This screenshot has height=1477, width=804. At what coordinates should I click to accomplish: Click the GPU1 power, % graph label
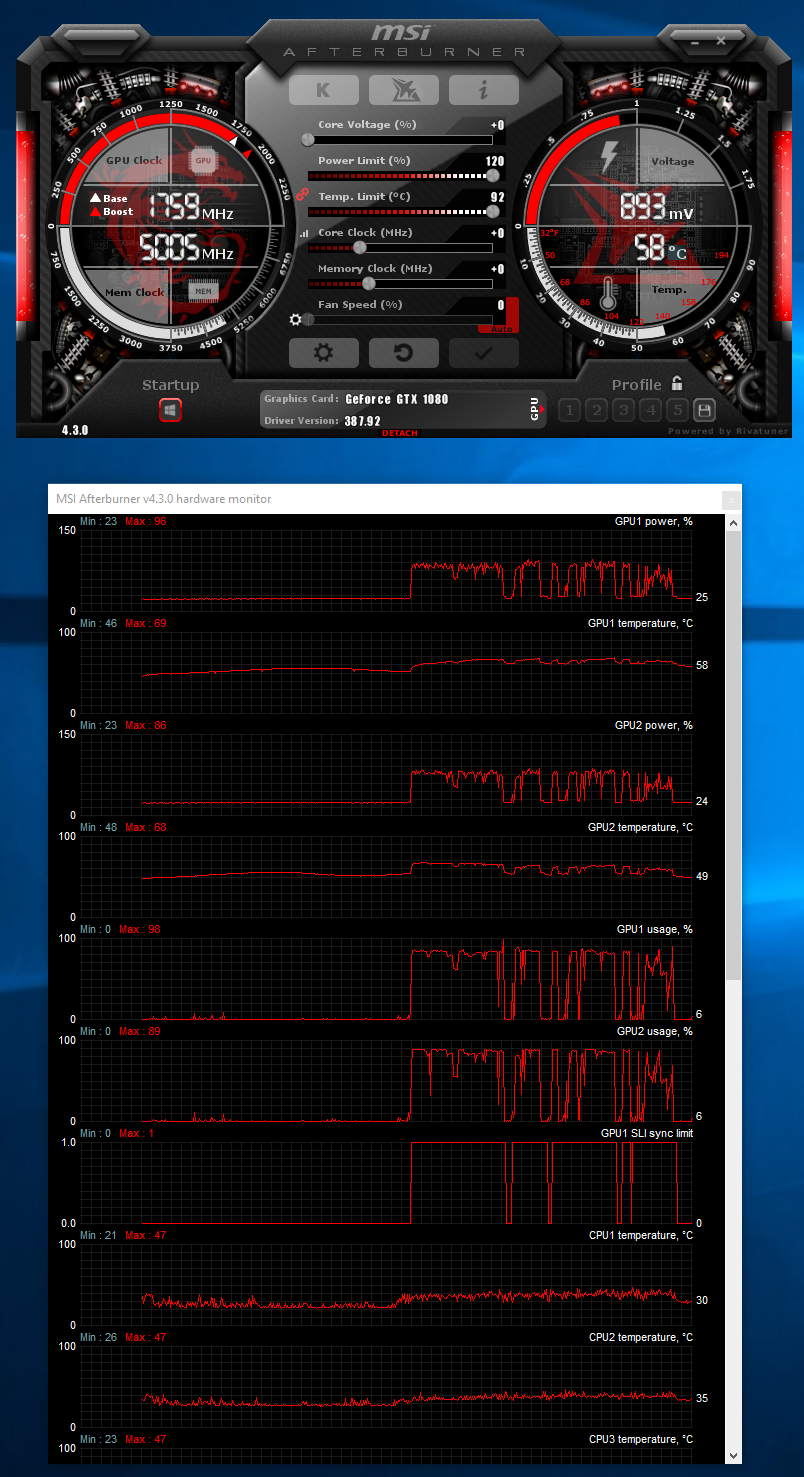653,522
